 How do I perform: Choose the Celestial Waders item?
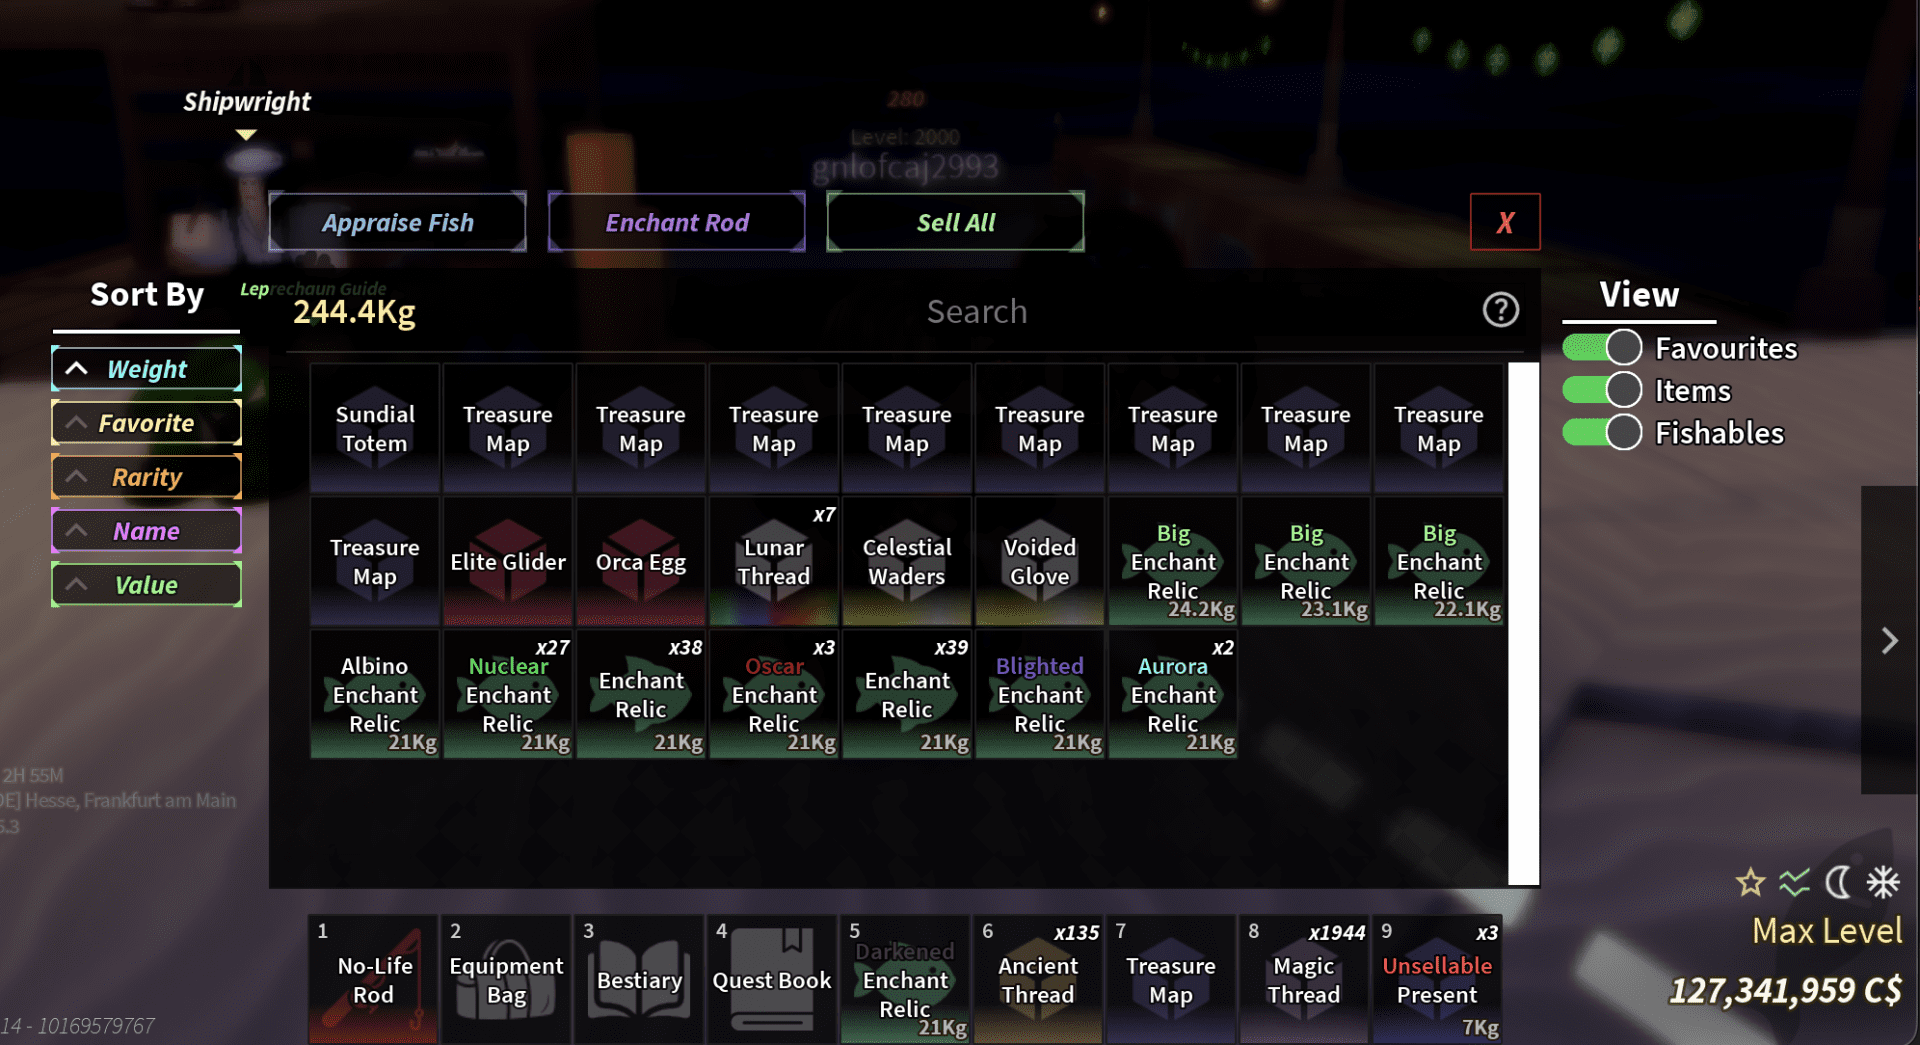pyautogui.click(x=907, y=562)
